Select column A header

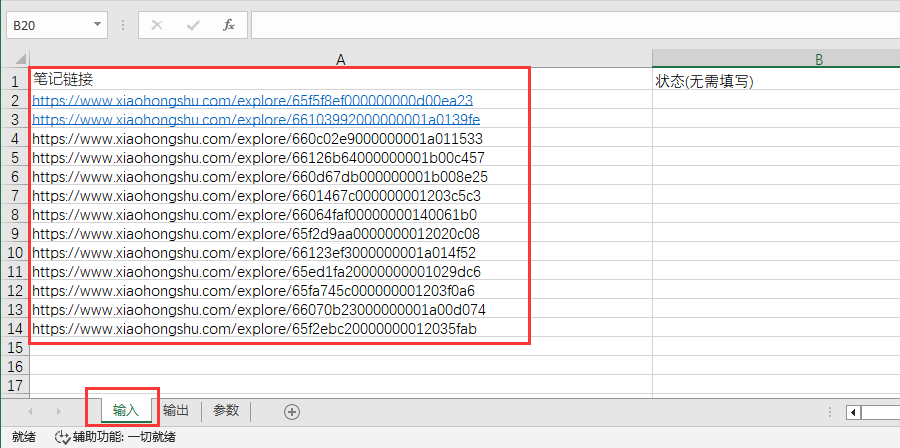[341, 59]
